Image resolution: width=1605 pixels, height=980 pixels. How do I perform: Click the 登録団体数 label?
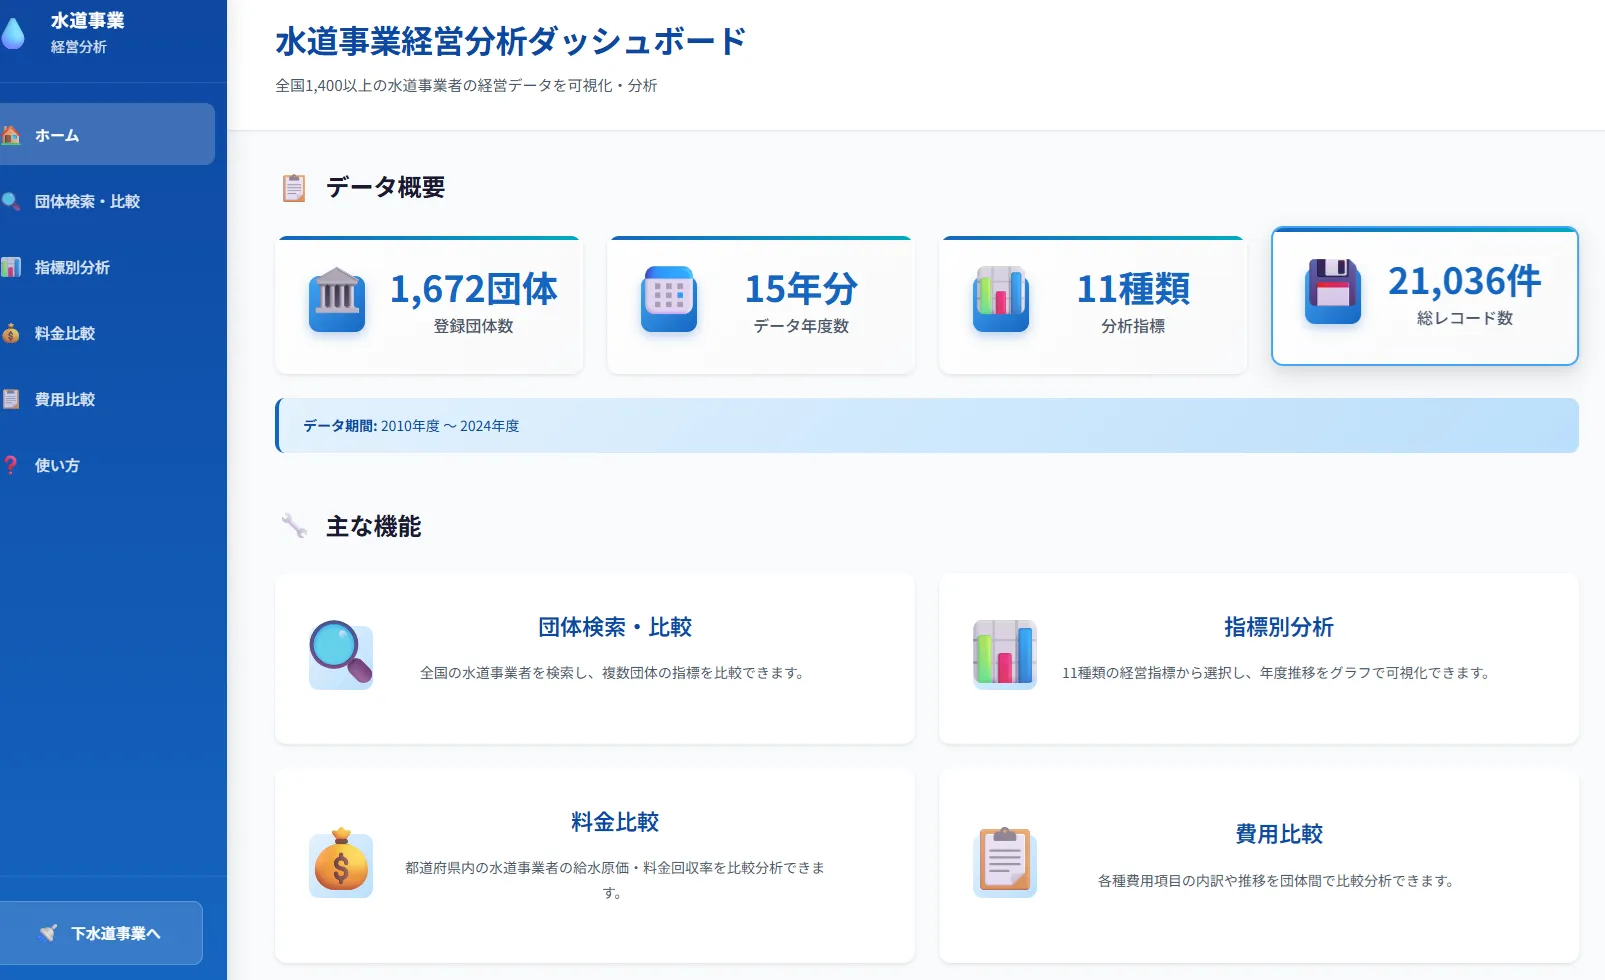pyautogui.click(x=473, y=326)
